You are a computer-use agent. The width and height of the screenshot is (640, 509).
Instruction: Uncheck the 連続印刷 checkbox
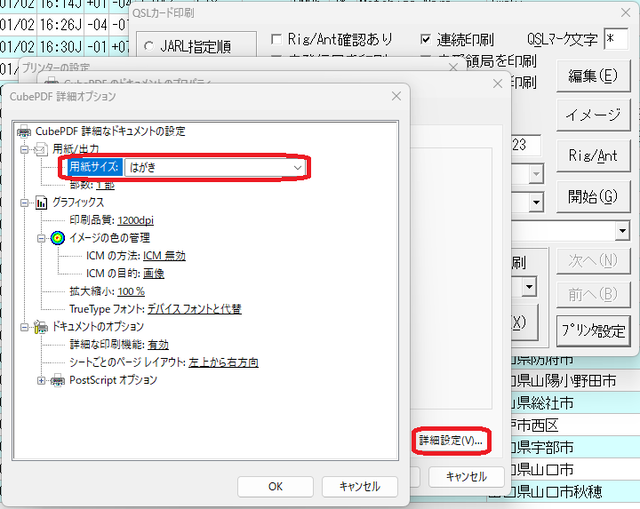point(425,39)
